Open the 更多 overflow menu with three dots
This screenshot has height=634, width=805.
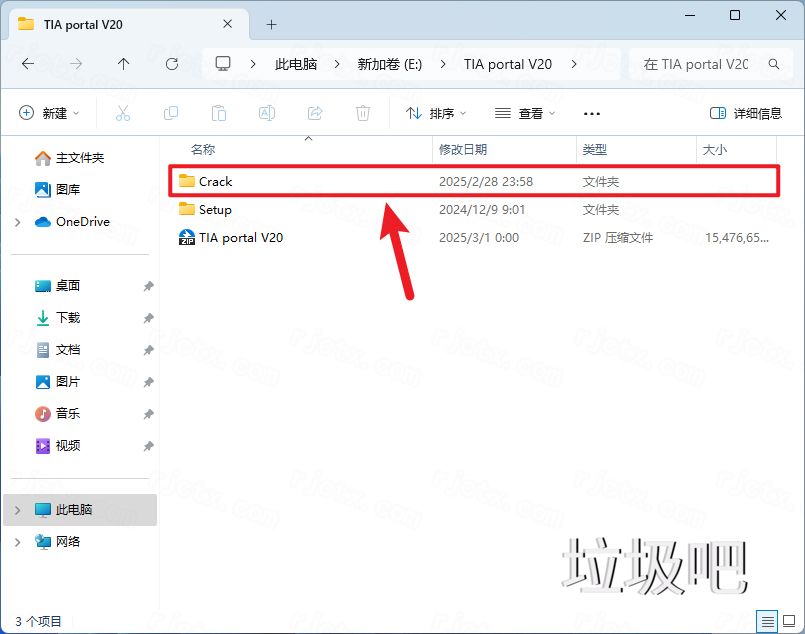point(591,113)
